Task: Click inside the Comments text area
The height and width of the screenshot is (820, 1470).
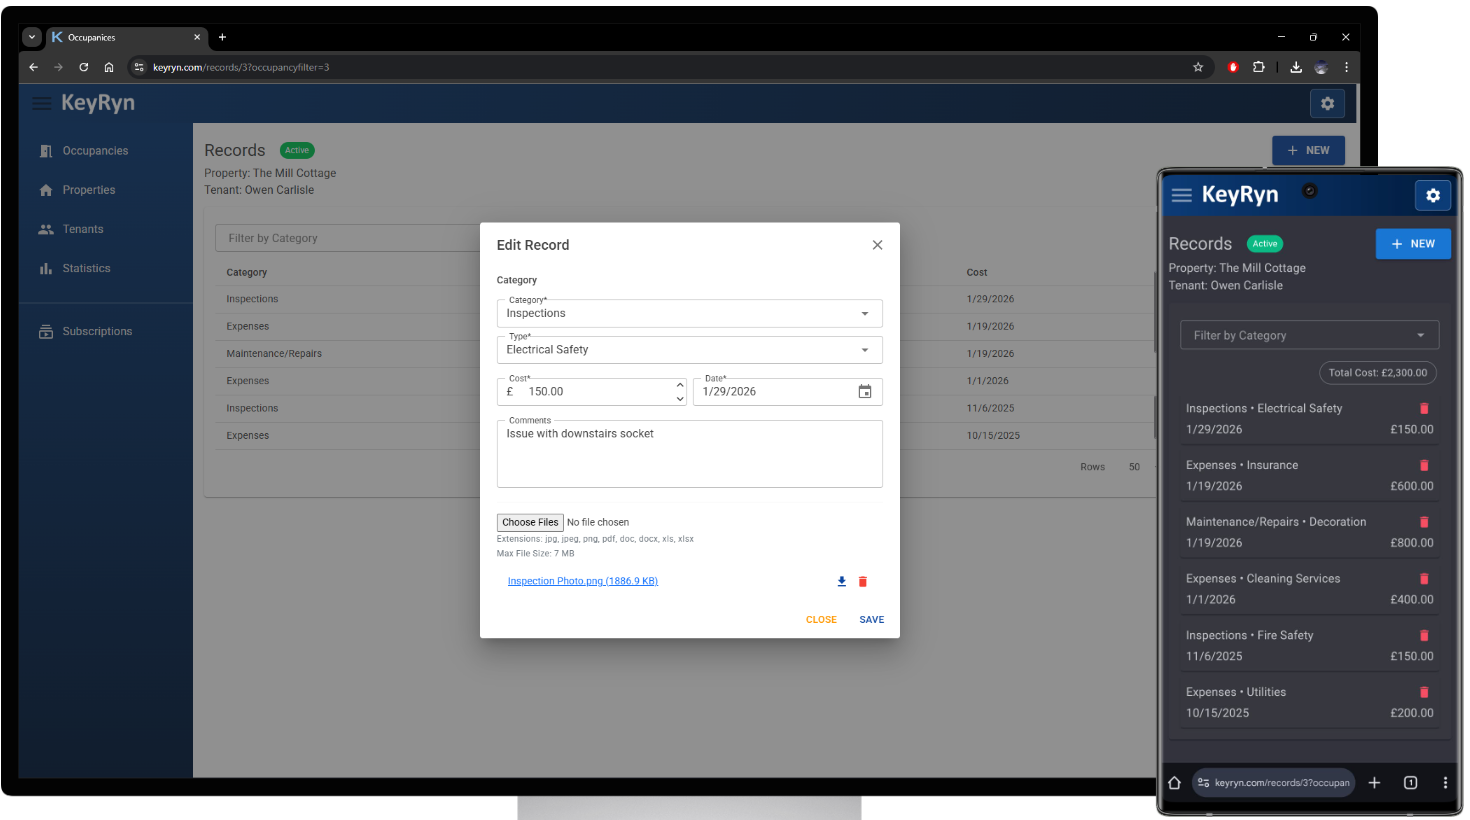Action: point(689,453)
